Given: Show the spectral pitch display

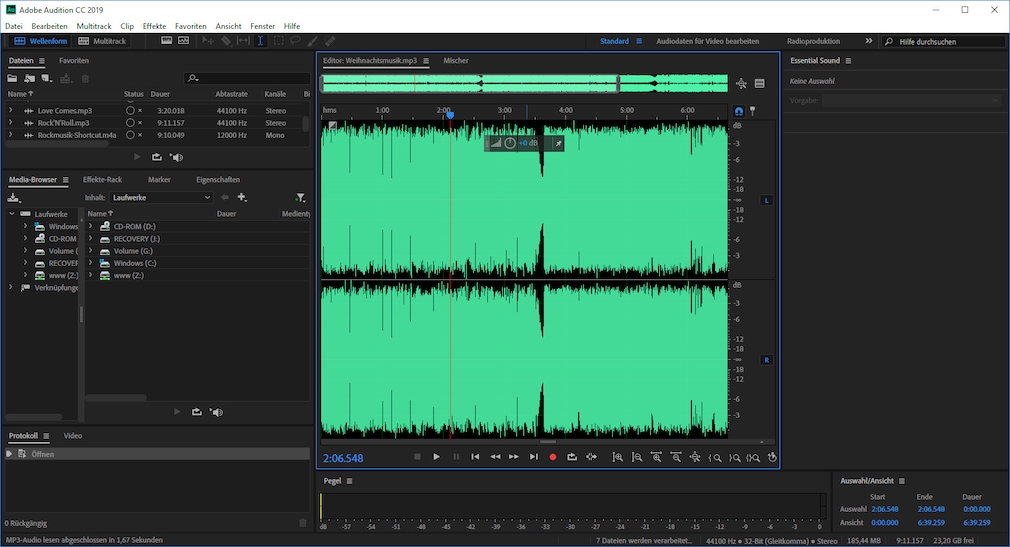Looking at the screenshot, I should [184, 41].
